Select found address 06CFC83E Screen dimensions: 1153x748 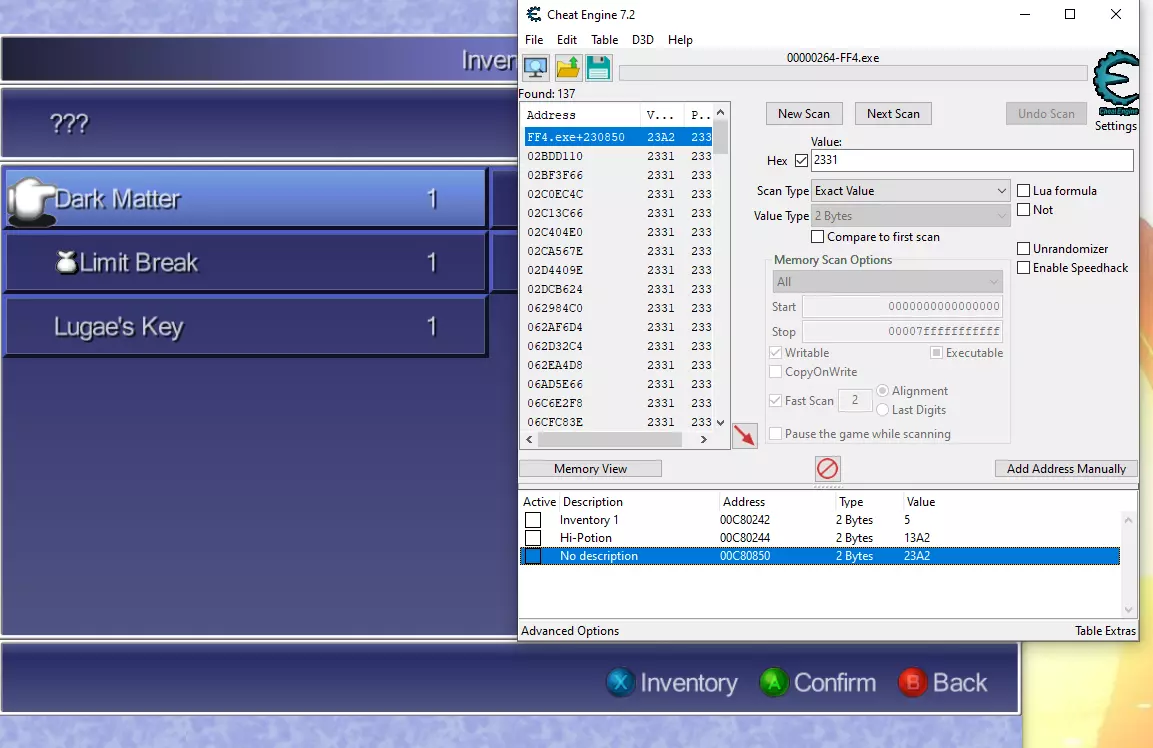click(x=618, y=422)
